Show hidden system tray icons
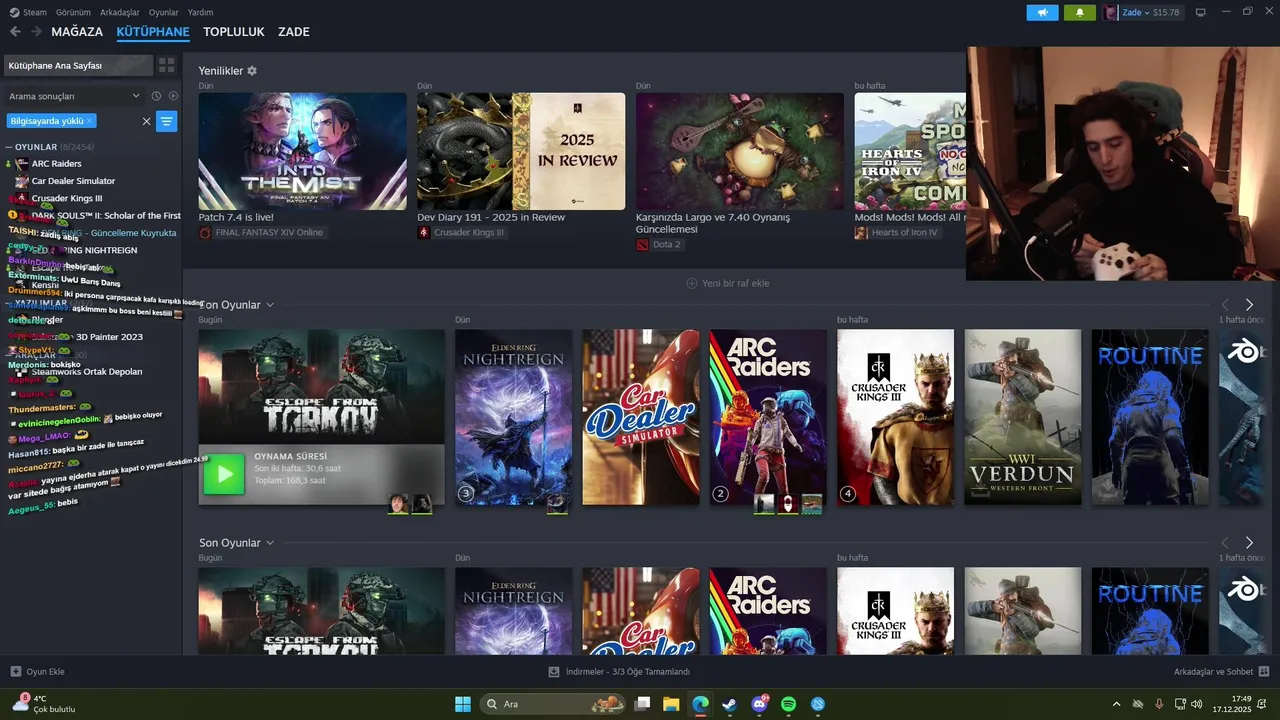1280x720 pixels. click(1116, 704)
